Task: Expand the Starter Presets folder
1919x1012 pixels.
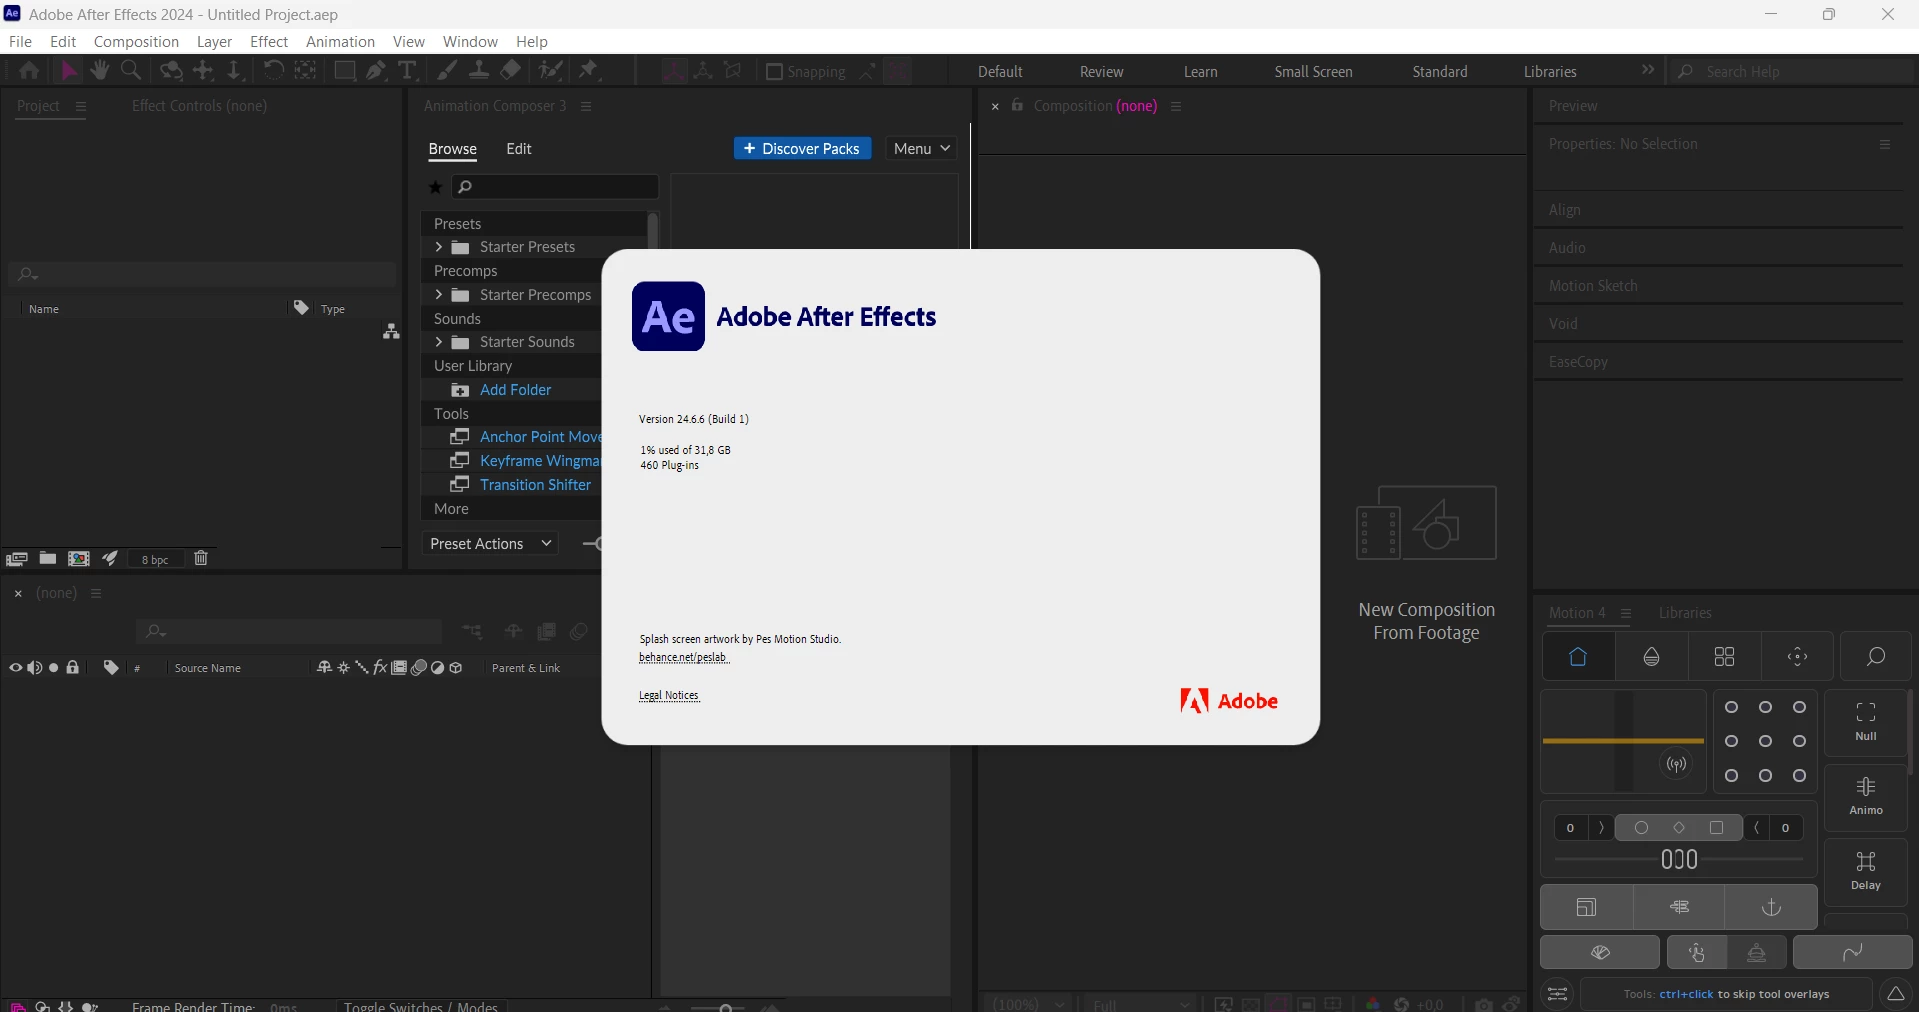Action: (438, 247)
